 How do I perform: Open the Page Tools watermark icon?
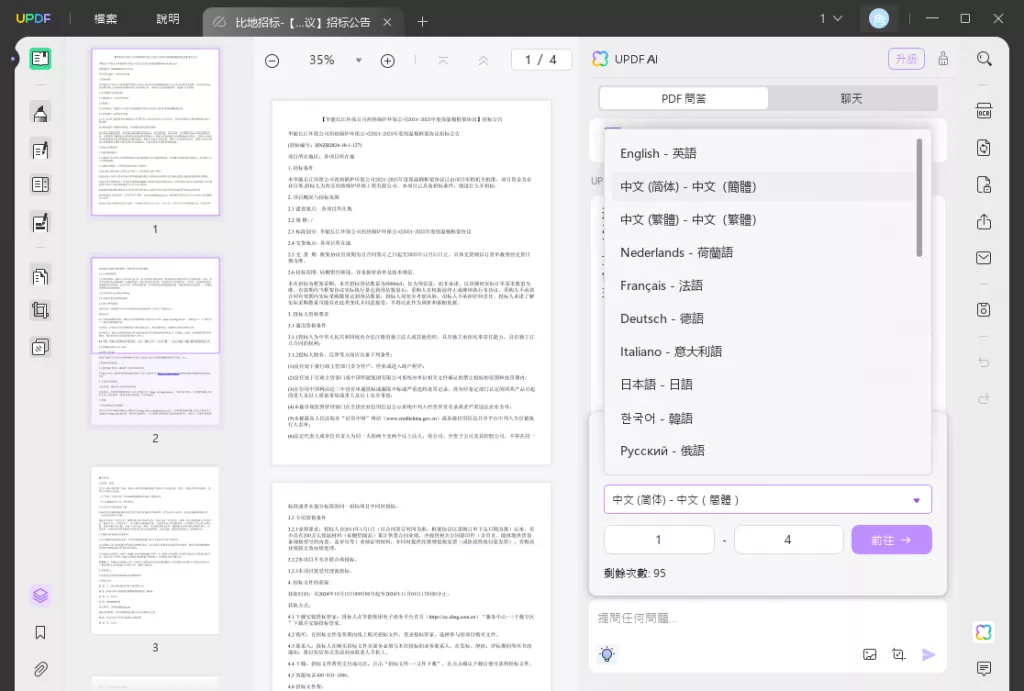point(40,347)
